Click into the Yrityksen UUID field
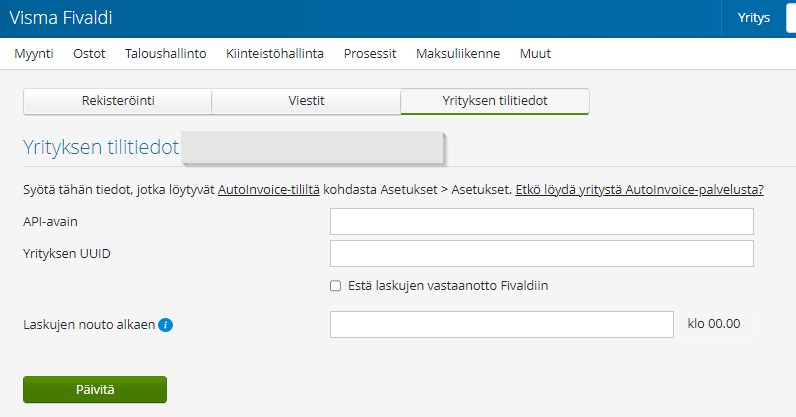The image size is (796, 417). pos(541,254)
